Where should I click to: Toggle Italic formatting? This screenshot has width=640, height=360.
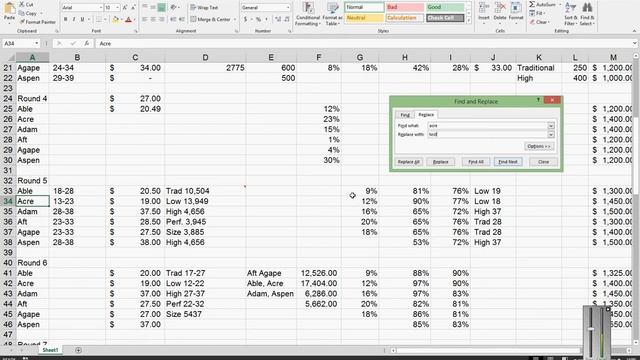(74, 19)
